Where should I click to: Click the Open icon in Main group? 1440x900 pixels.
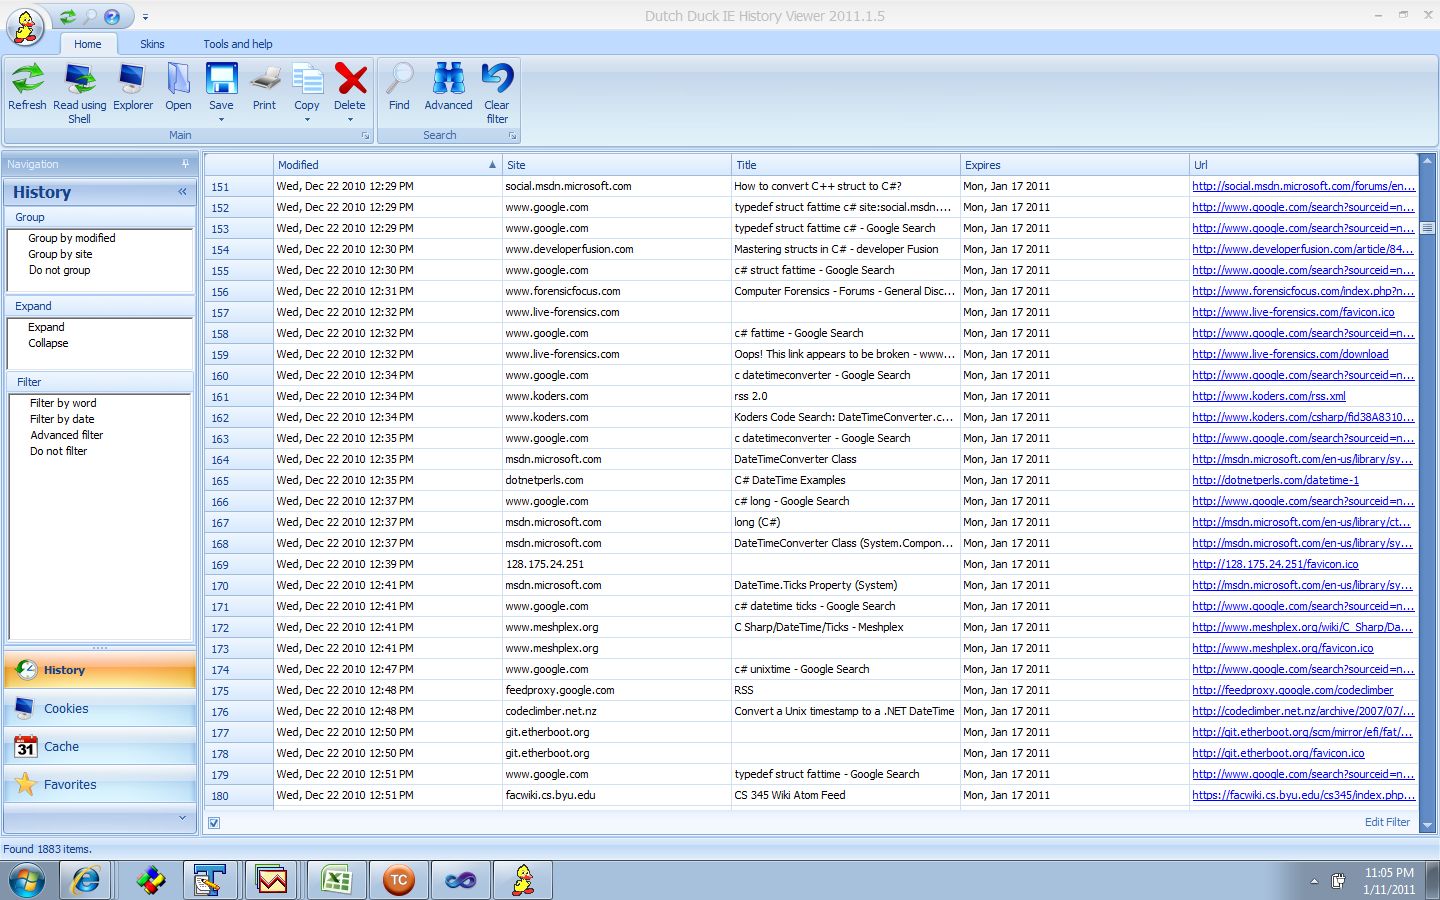(x=178, y=79)
